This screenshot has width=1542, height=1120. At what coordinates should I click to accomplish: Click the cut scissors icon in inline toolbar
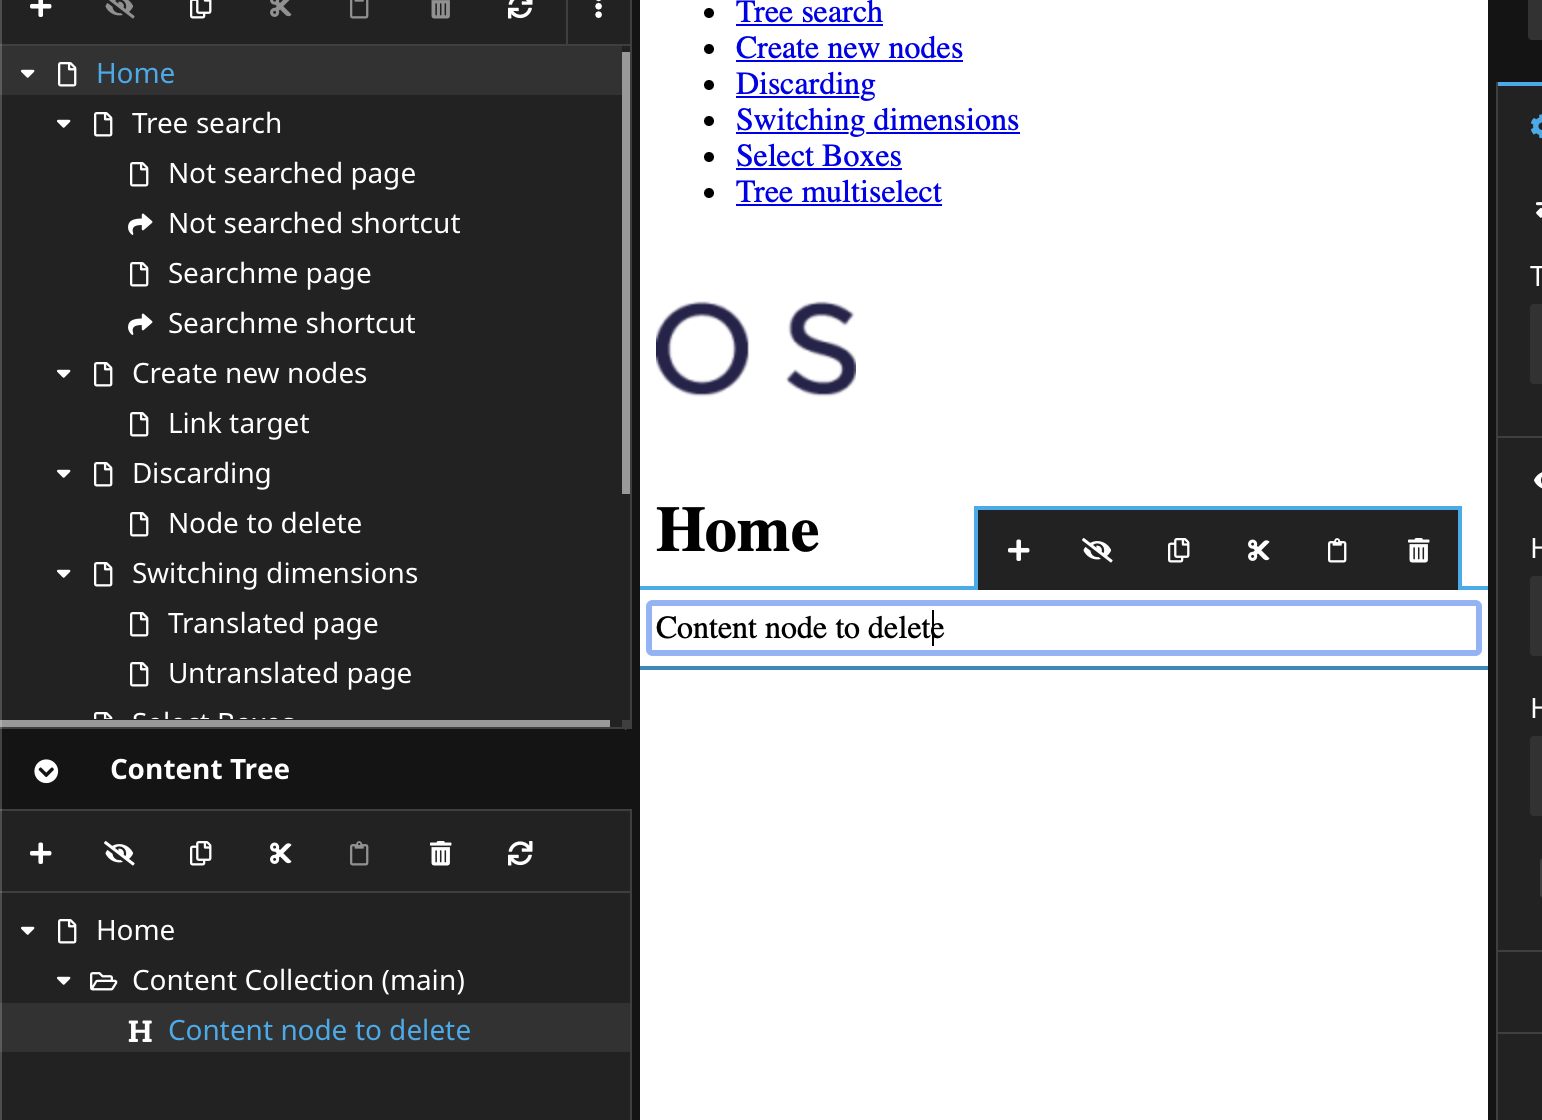pyautogui.click(x=1258, y=551)
